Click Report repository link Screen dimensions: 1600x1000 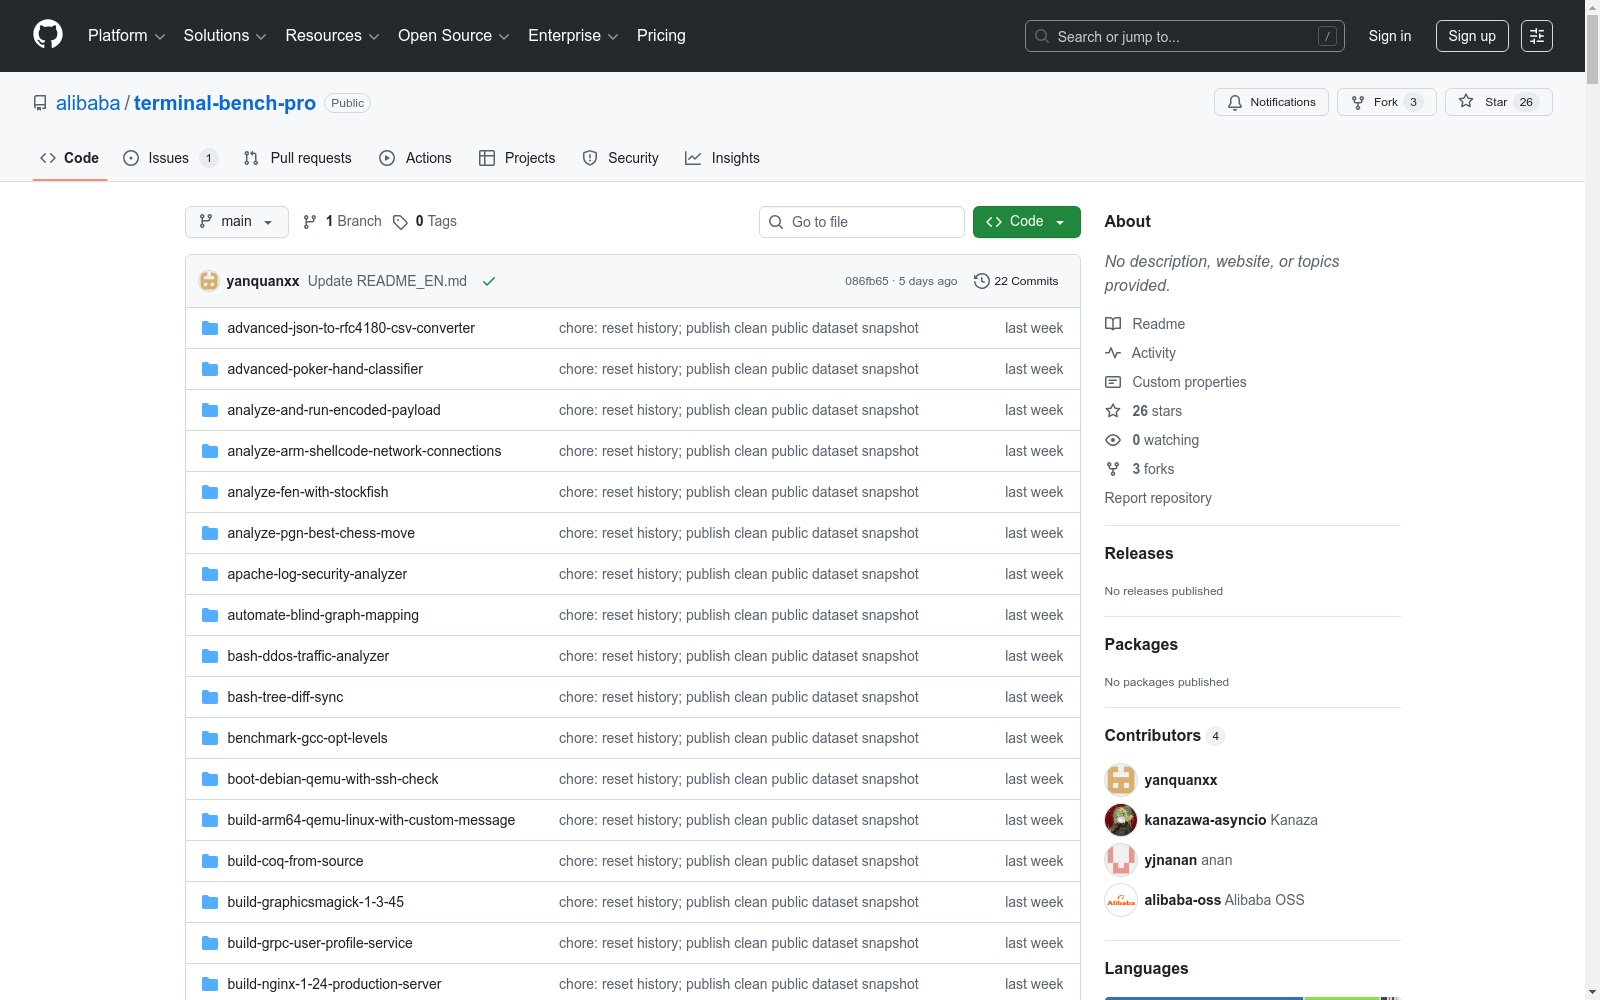coord(1158,498)
